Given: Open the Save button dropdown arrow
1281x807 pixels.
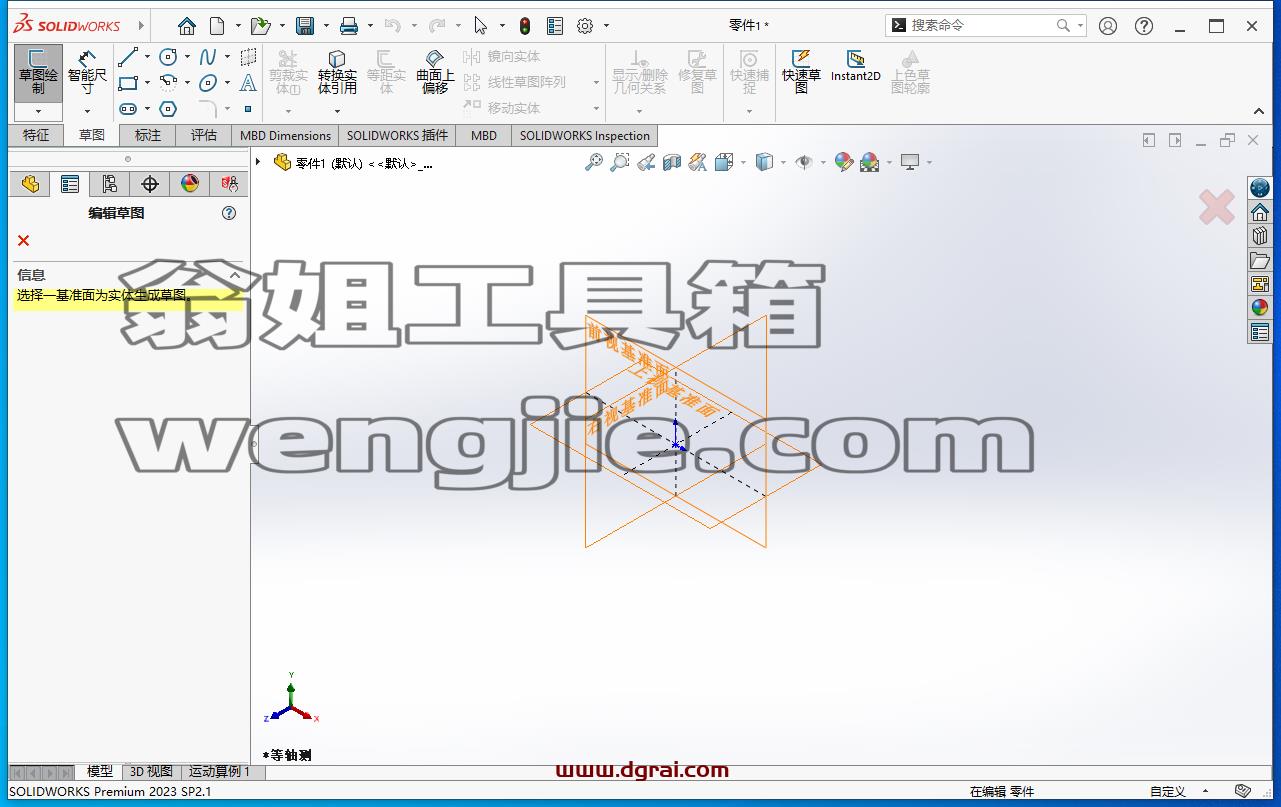Looking at the screenshot, I should (x=326, y=26).
